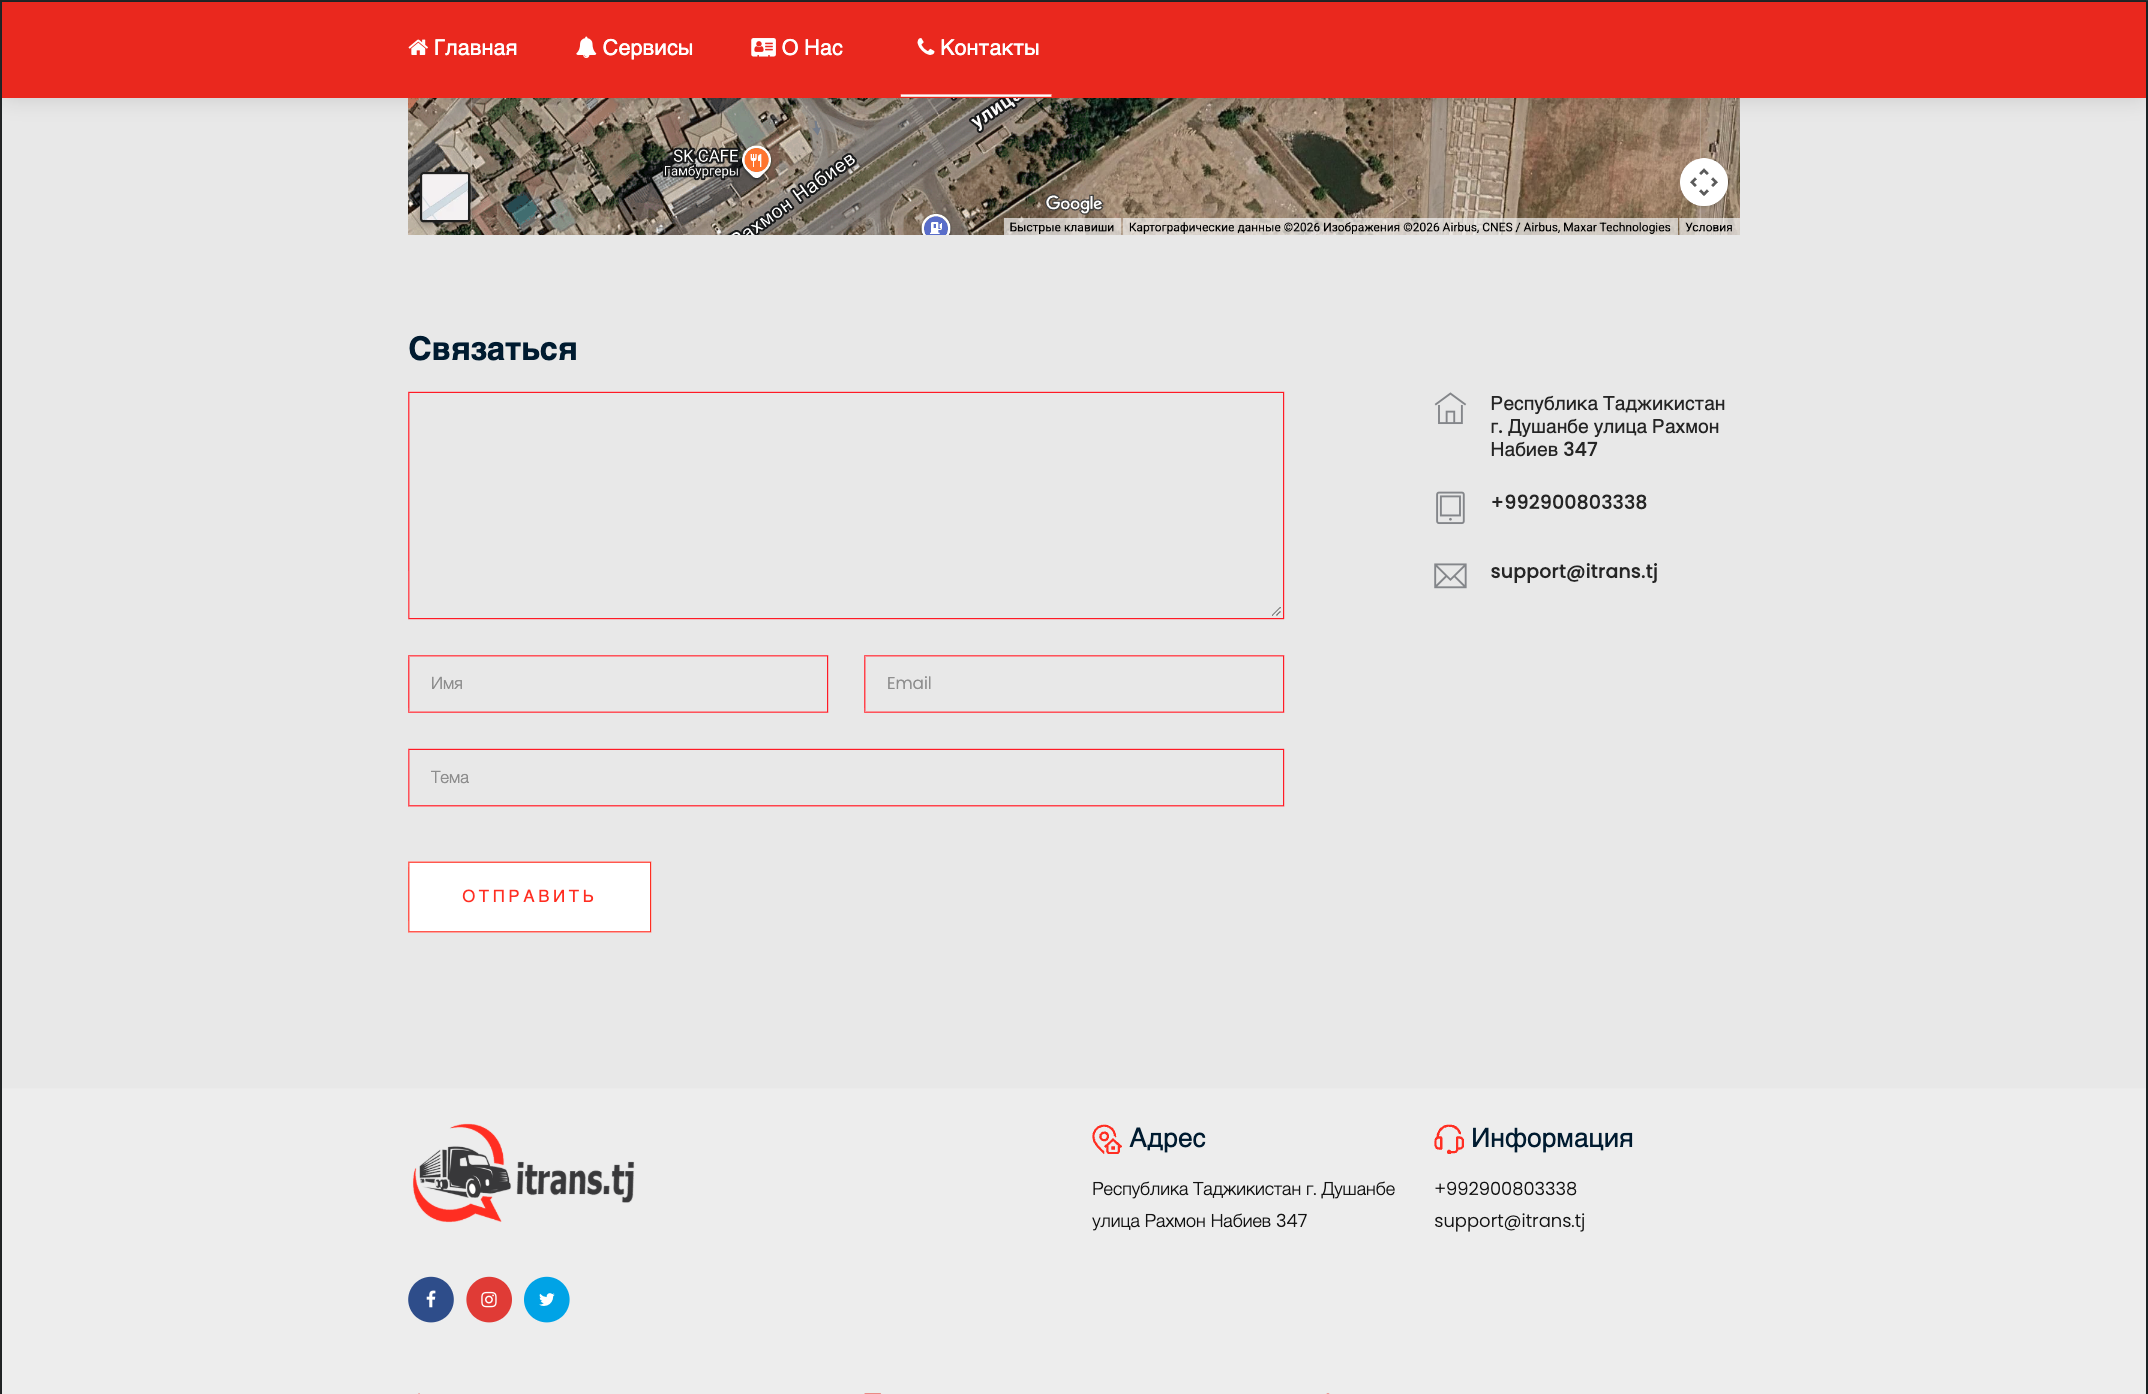The image size is (2148, 1394).
Task: Open the Сервисы menu item
Action: 635,48
